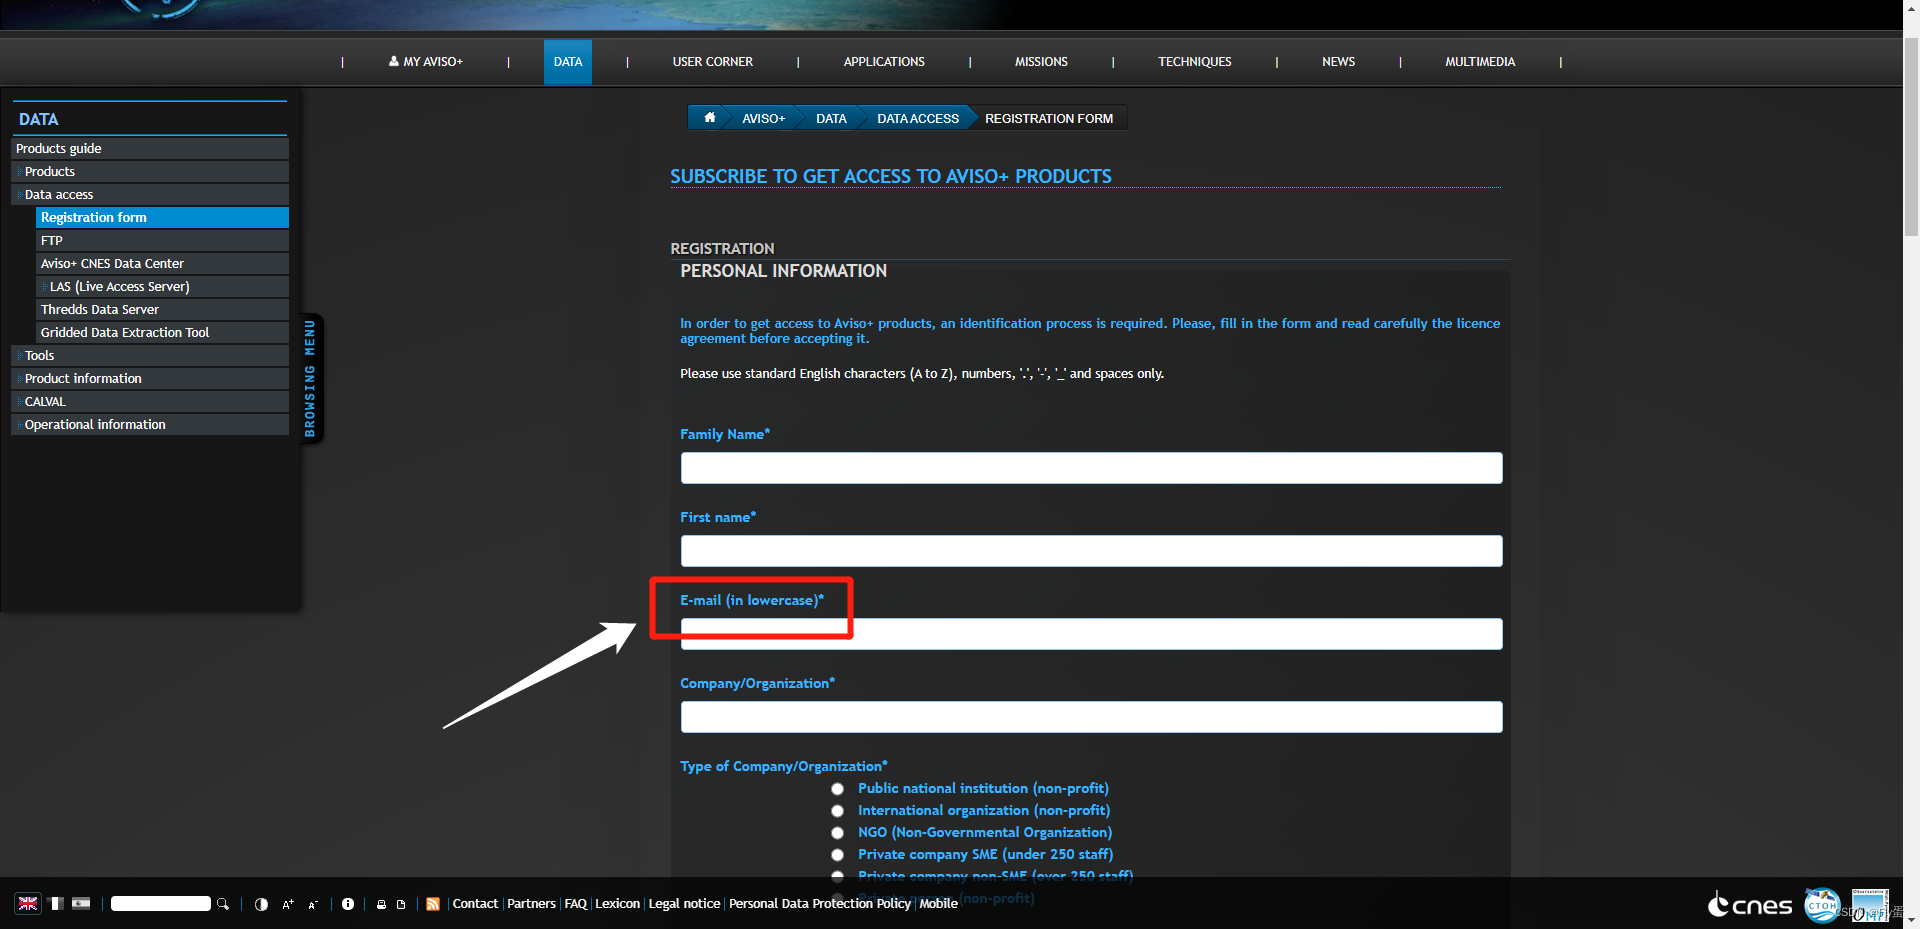Click the Subscribe to get access heading
The image size is (1920, 929).
891,176
